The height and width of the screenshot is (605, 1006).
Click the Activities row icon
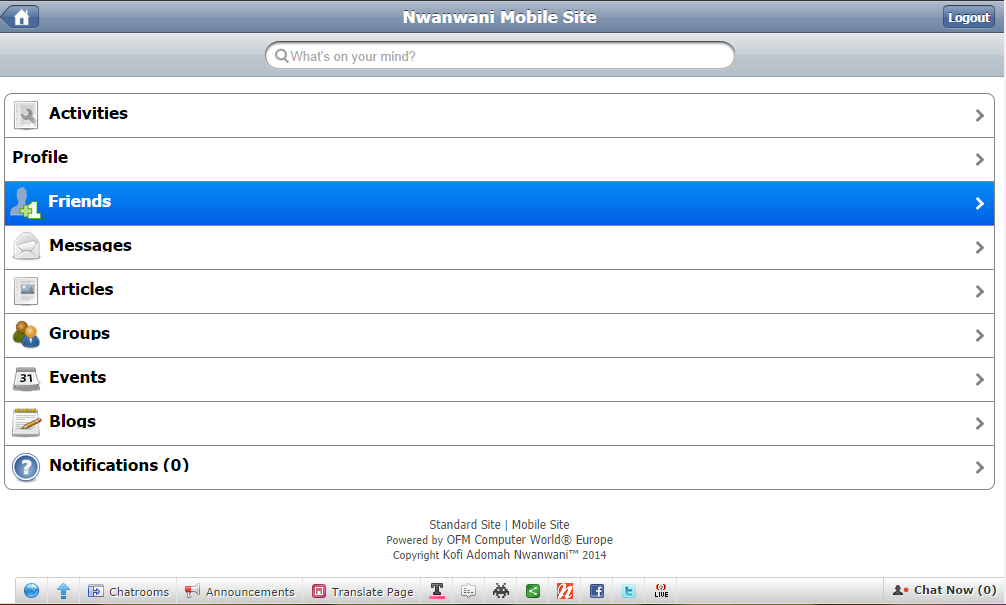tap(26, 115)
